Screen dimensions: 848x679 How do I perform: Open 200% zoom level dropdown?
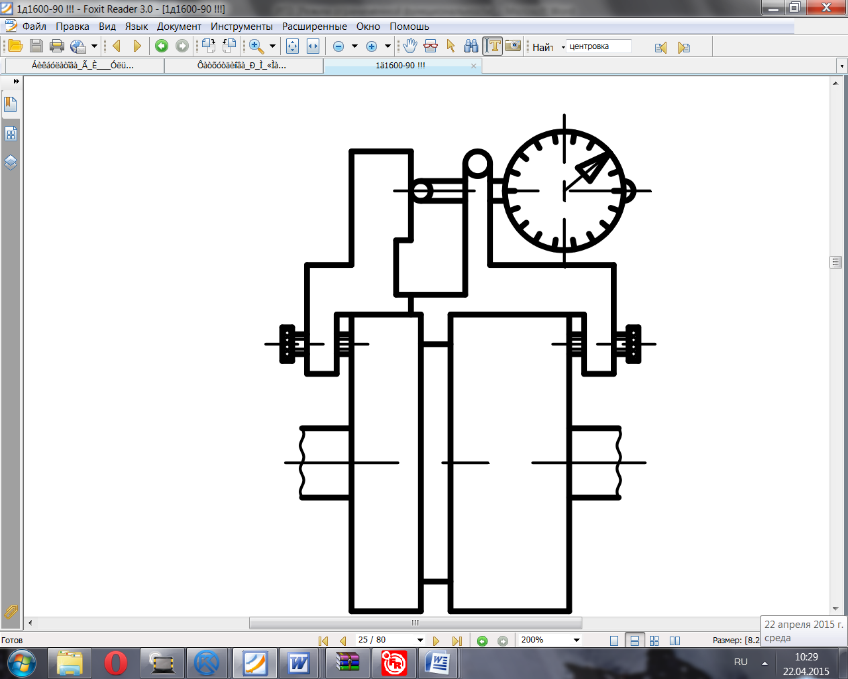coord(577,640)
